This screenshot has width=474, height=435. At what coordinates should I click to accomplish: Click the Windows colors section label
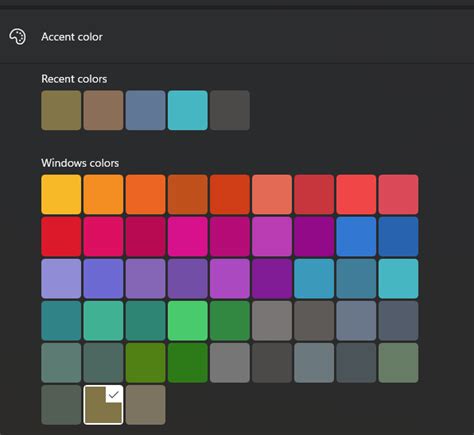pyautogui.click(x=80, y=163)
